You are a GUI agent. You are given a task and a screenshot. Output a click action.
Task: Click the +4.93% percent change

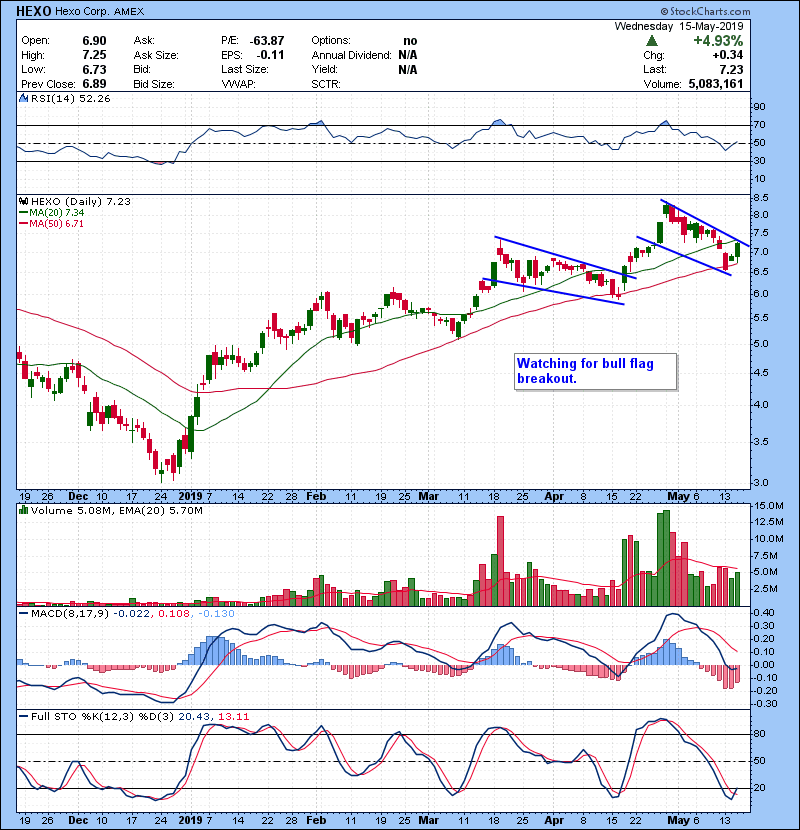click(718, 41)
